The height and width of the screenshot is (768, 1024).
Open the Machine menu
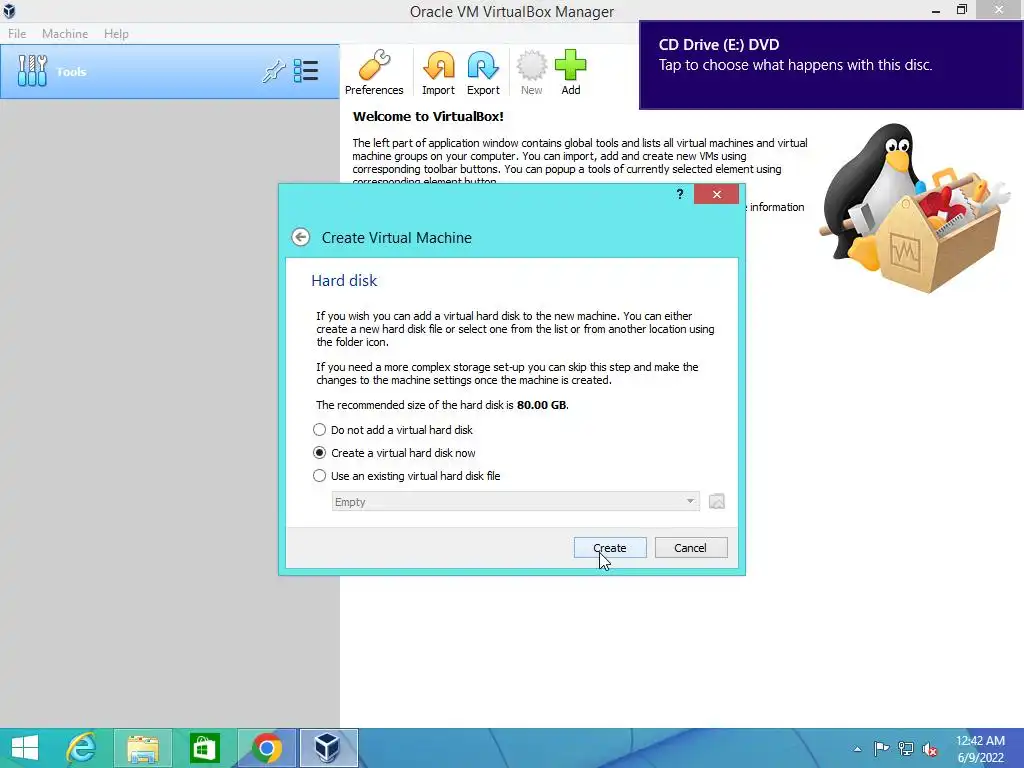(x=65, y=33)
